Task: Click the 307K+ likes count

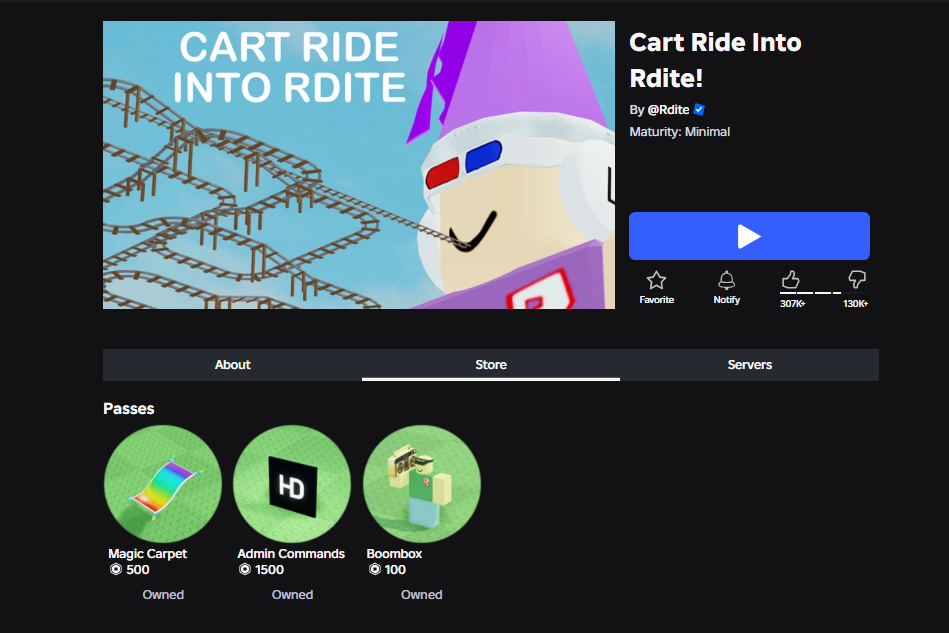Action: coord(792,304)
